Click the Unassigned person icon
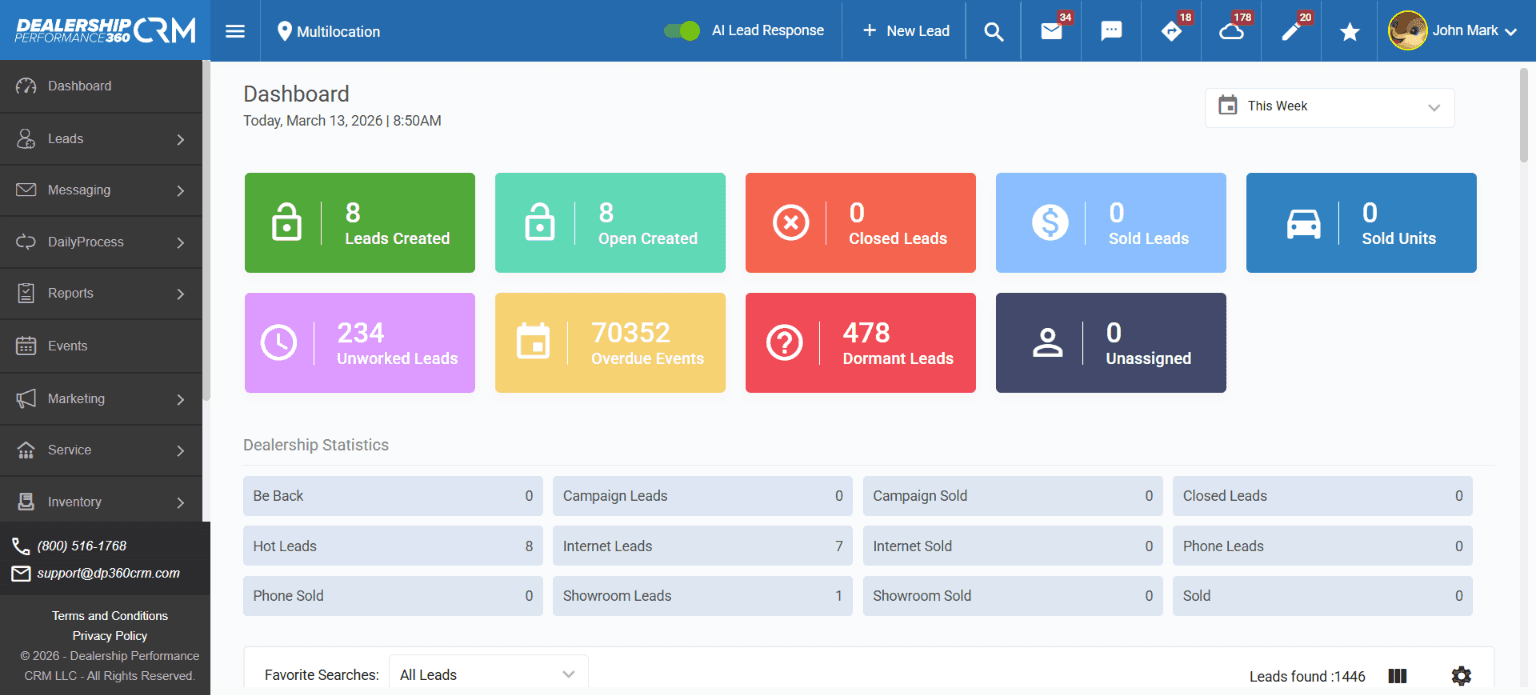1536x695 pixels. pos(1047,343)
